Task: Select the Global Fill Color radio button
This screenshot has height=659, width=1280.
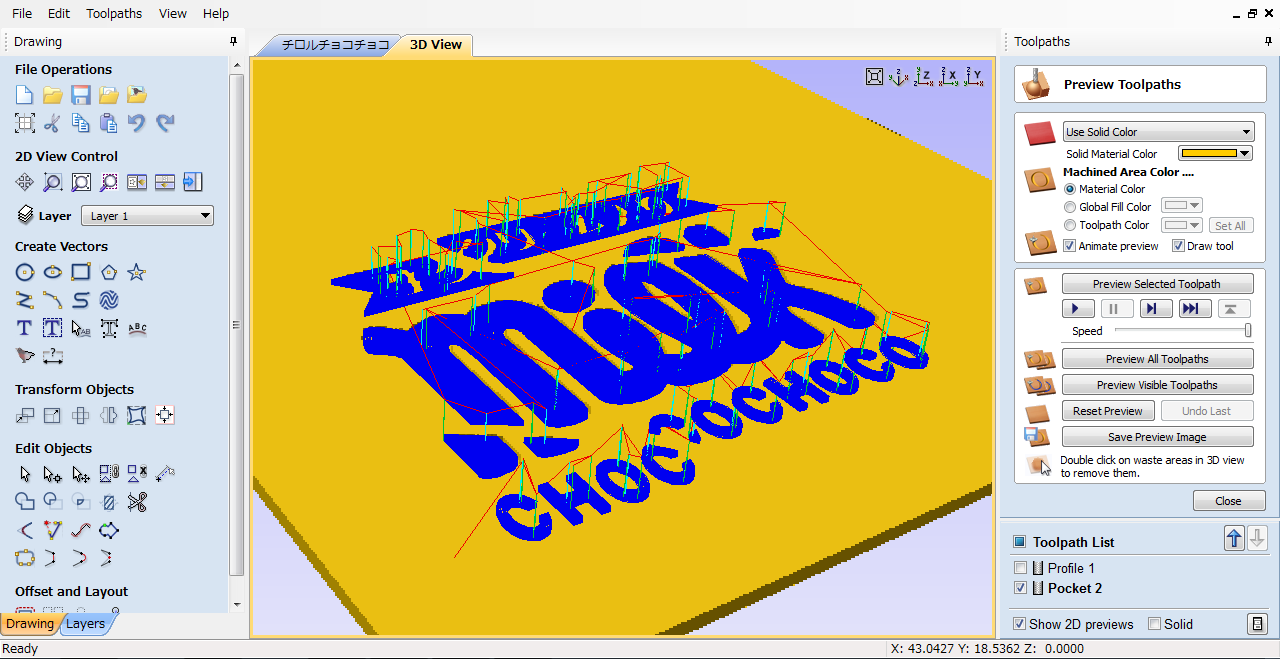Action: point(1070,207)
